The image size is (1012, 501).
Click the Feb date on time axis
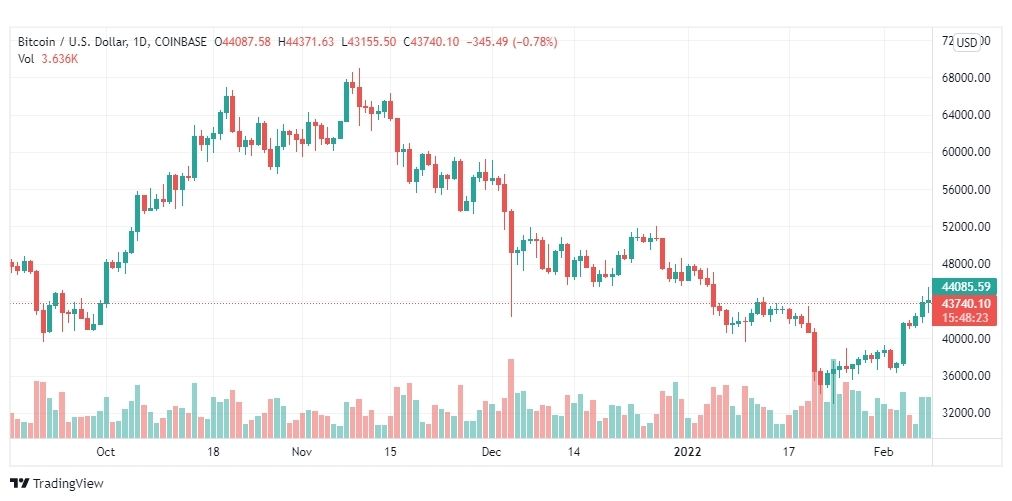(x=882, y=451)
